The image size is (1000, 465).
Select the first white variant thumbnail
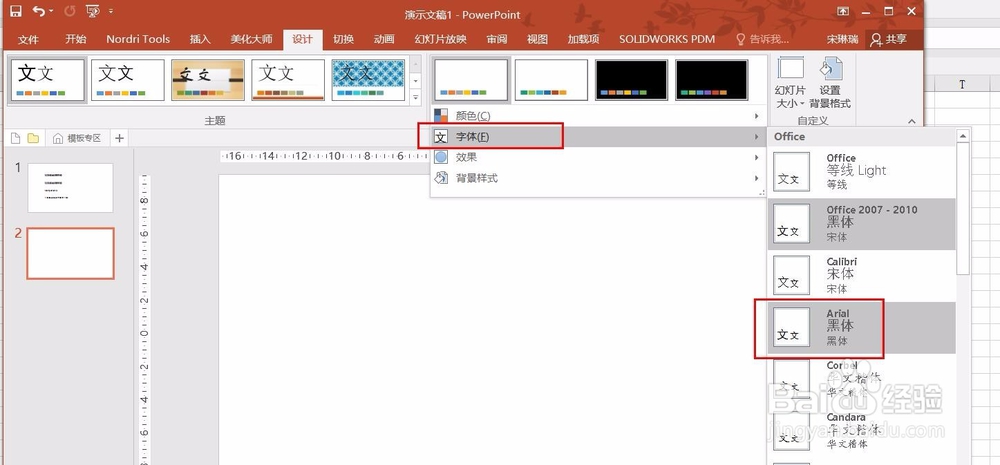(471, 80)
